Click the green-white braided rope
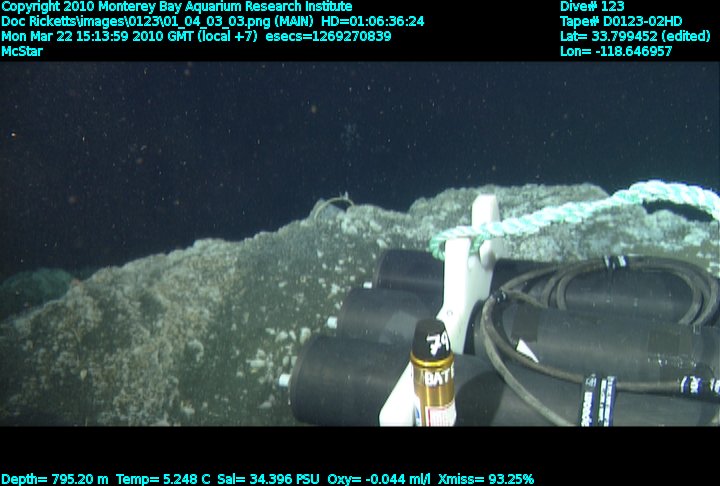Screen dimensions: 720x486 pos(560,212)
